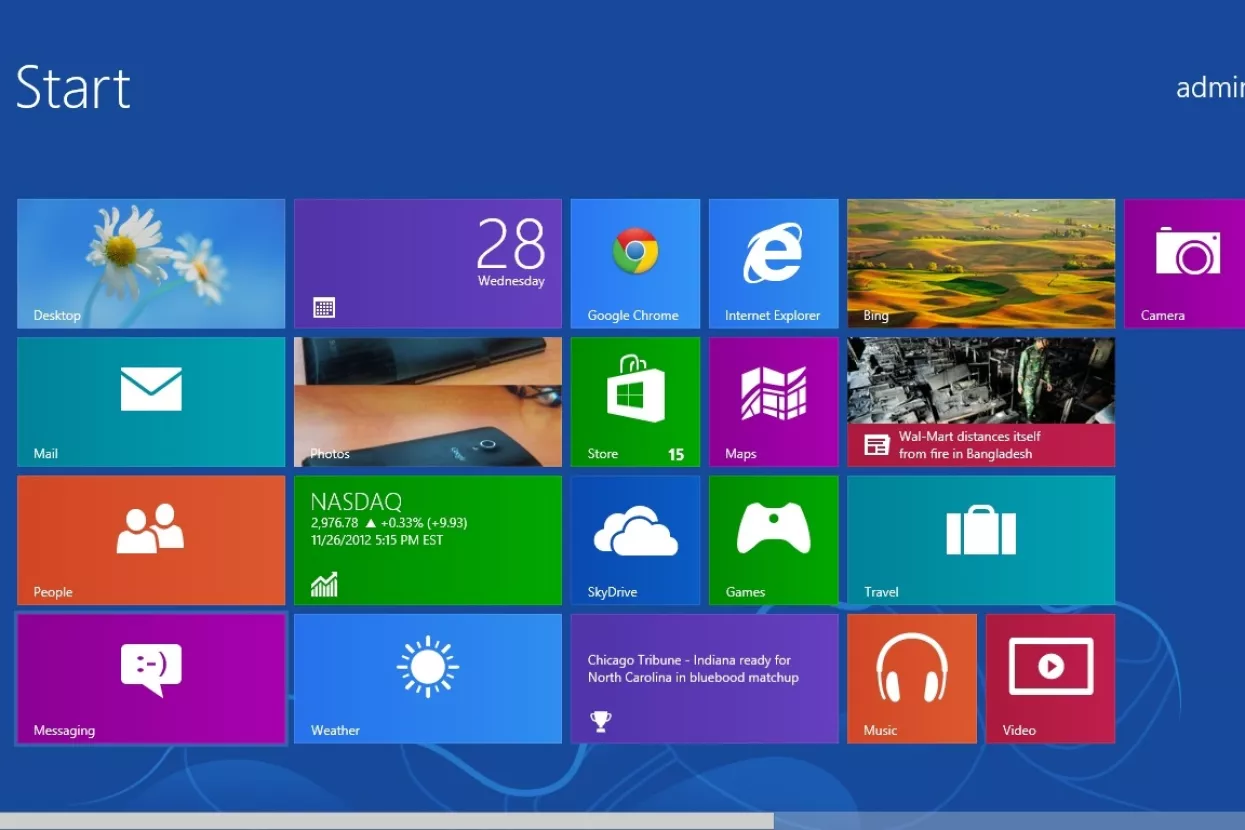Open the Store tile showing 15

pyautogui.click(x=635, y=402)
